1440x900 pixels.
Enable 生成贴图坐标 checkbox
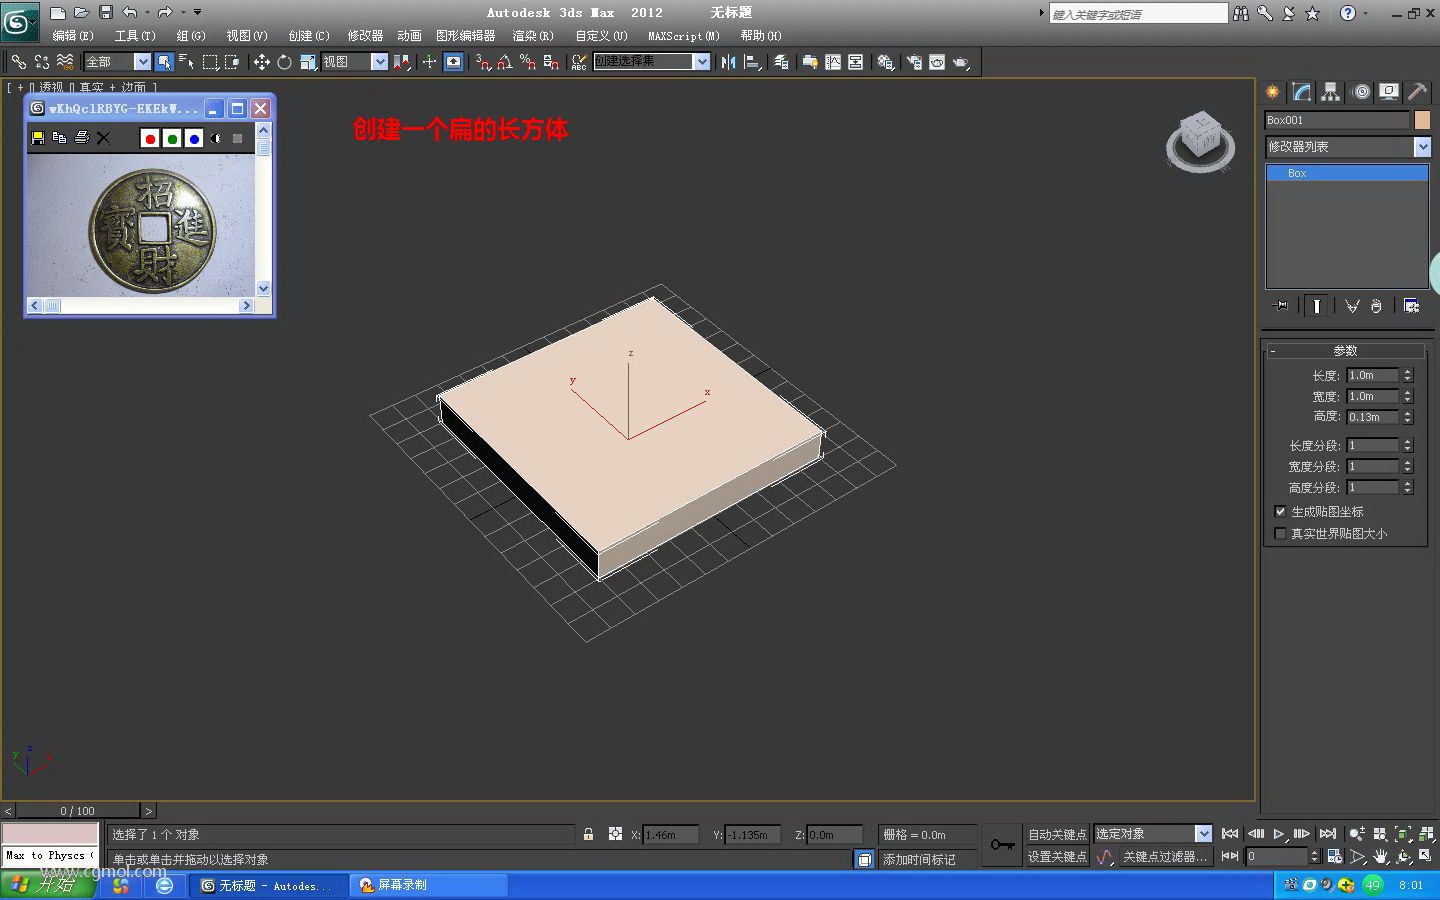(1280, 511)
